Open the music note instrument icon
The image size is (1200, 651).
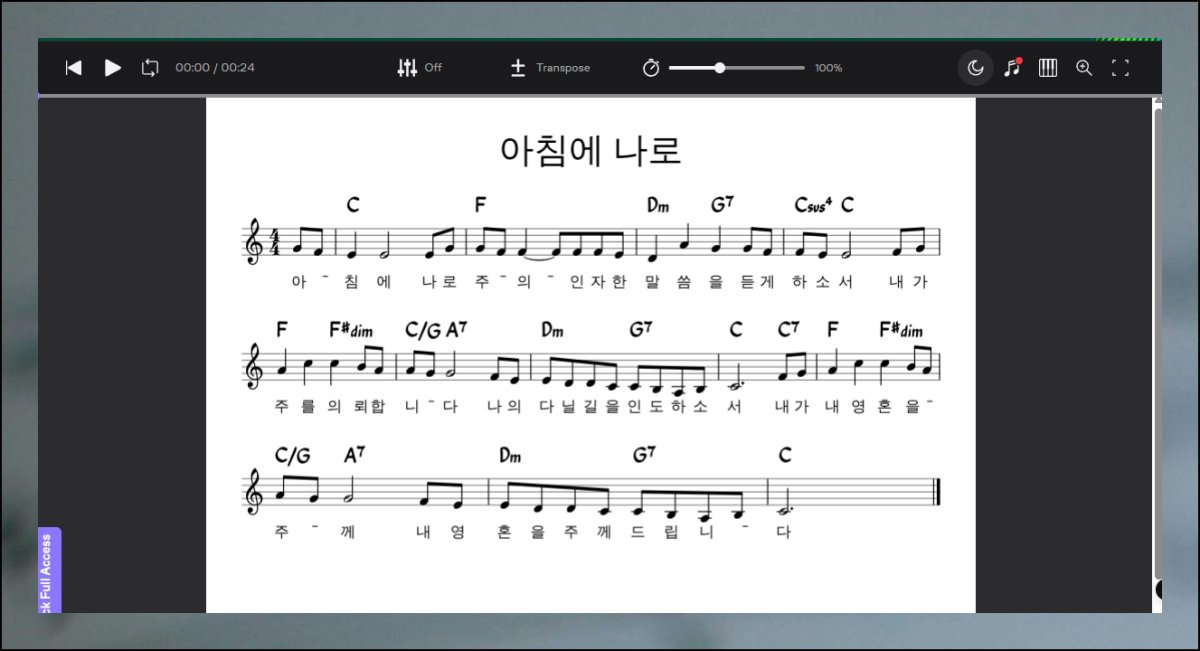(x=1012, y=68)
